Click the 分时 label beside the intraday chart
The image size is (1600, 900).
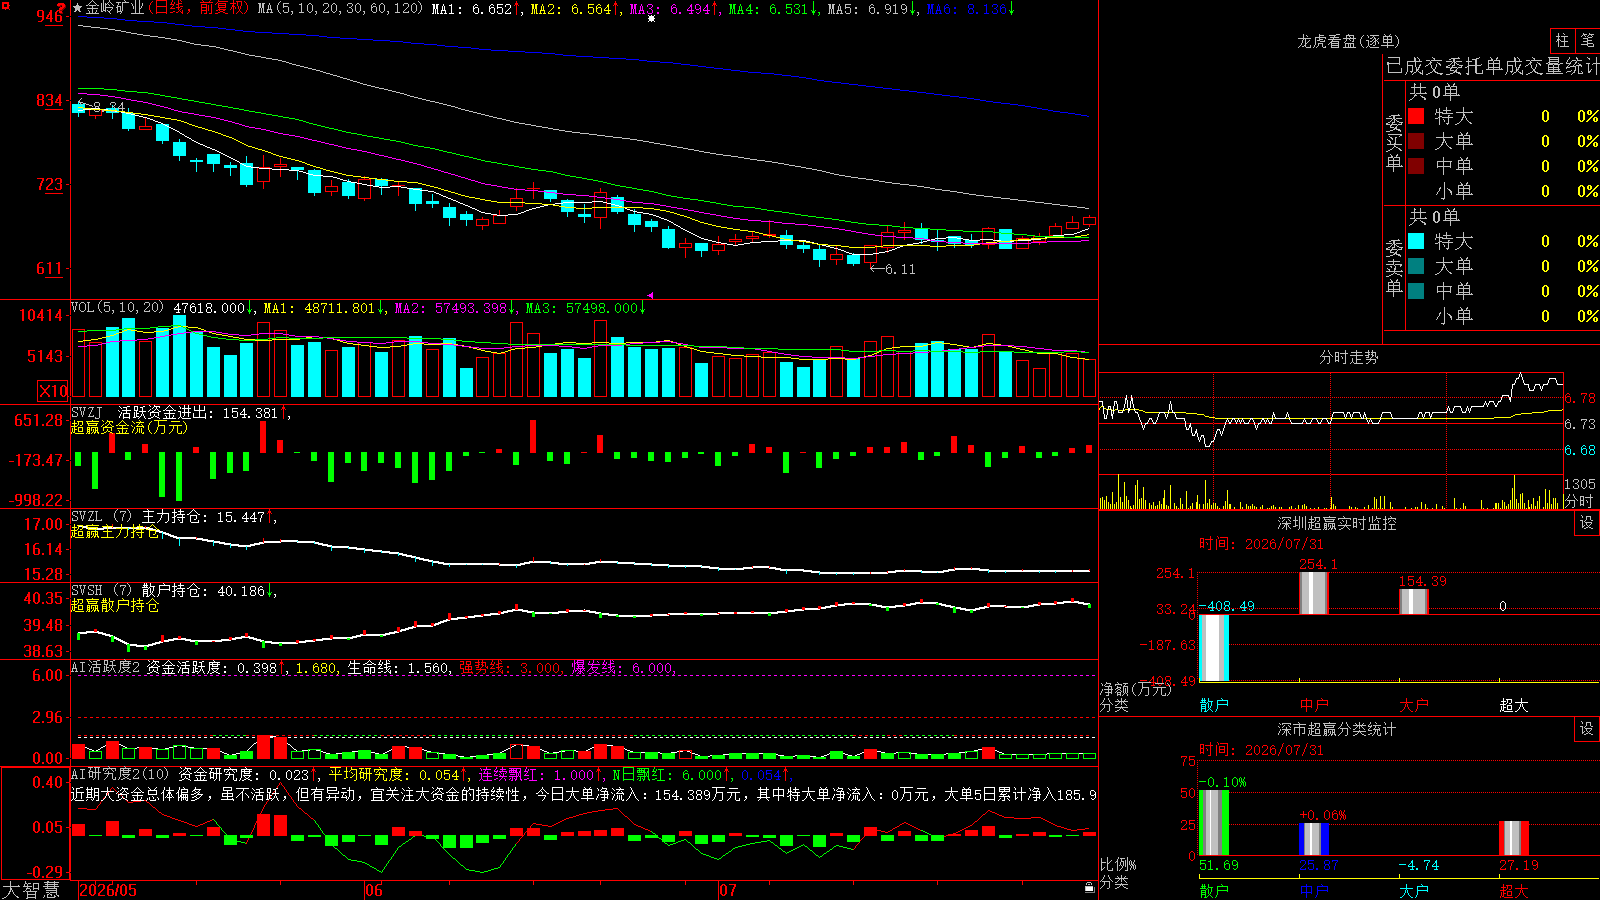click(1579, 501)
